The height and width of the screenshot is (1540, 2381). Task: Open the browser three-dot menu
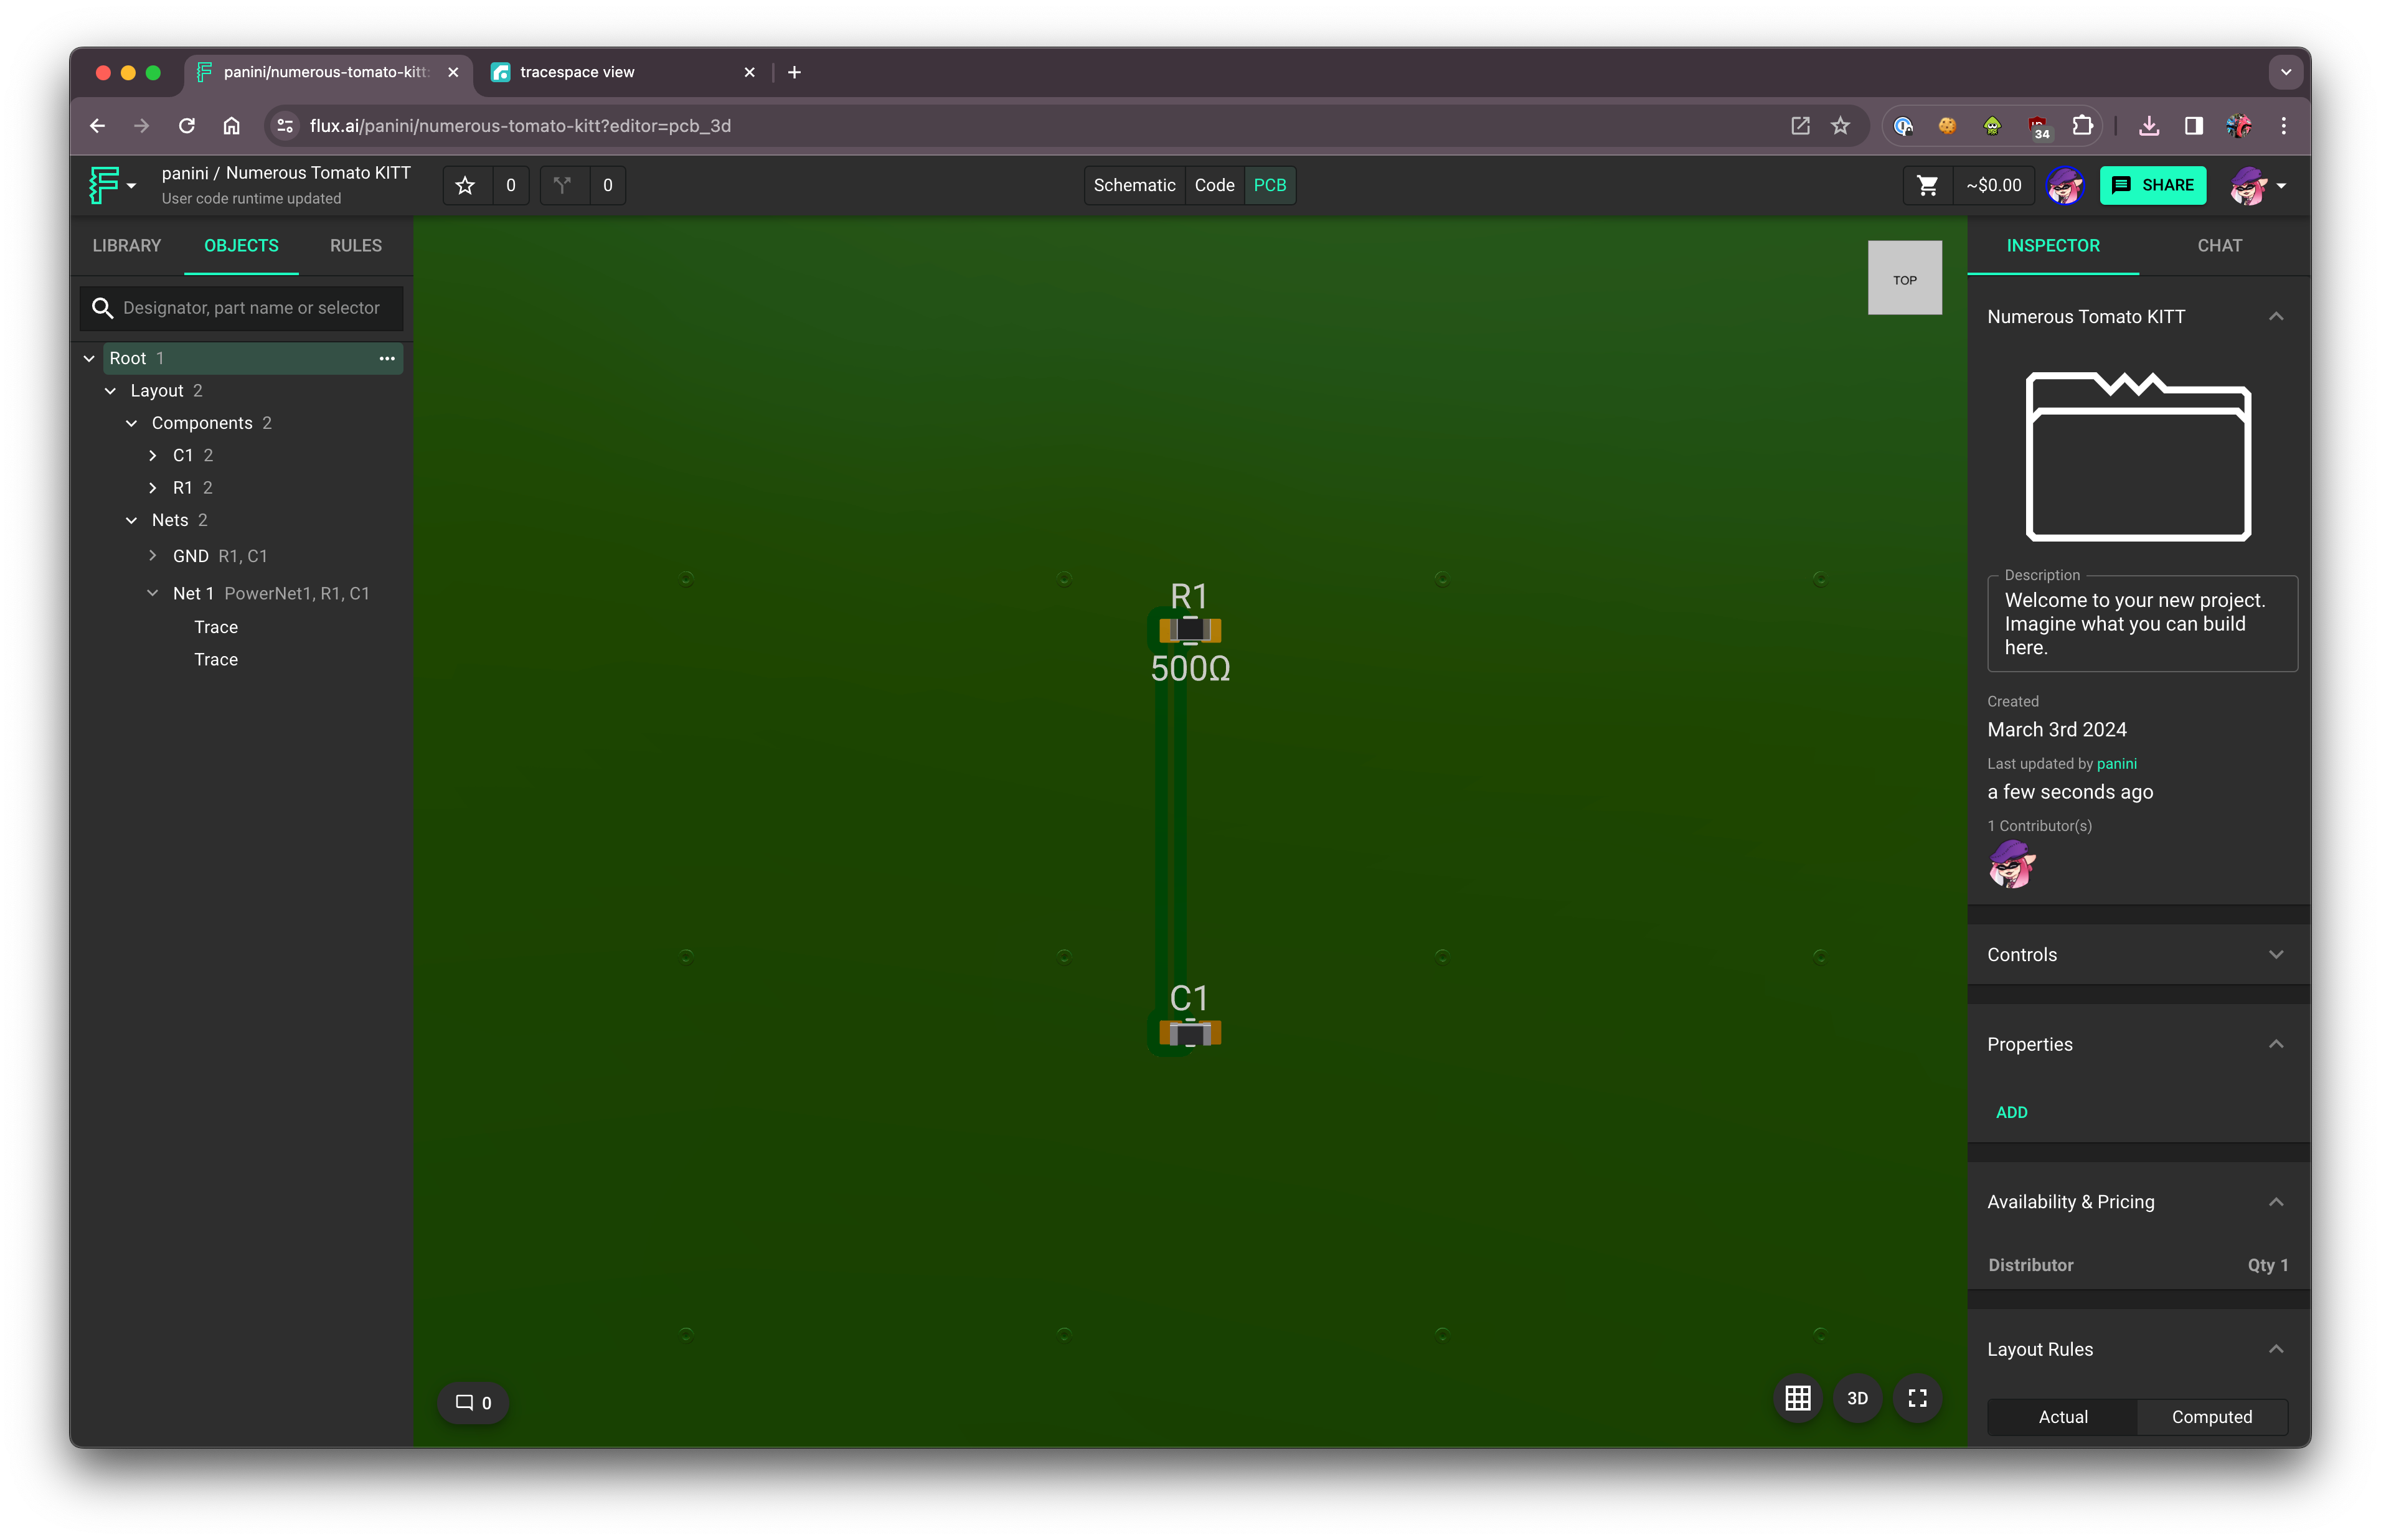[x=2283, y=126]
